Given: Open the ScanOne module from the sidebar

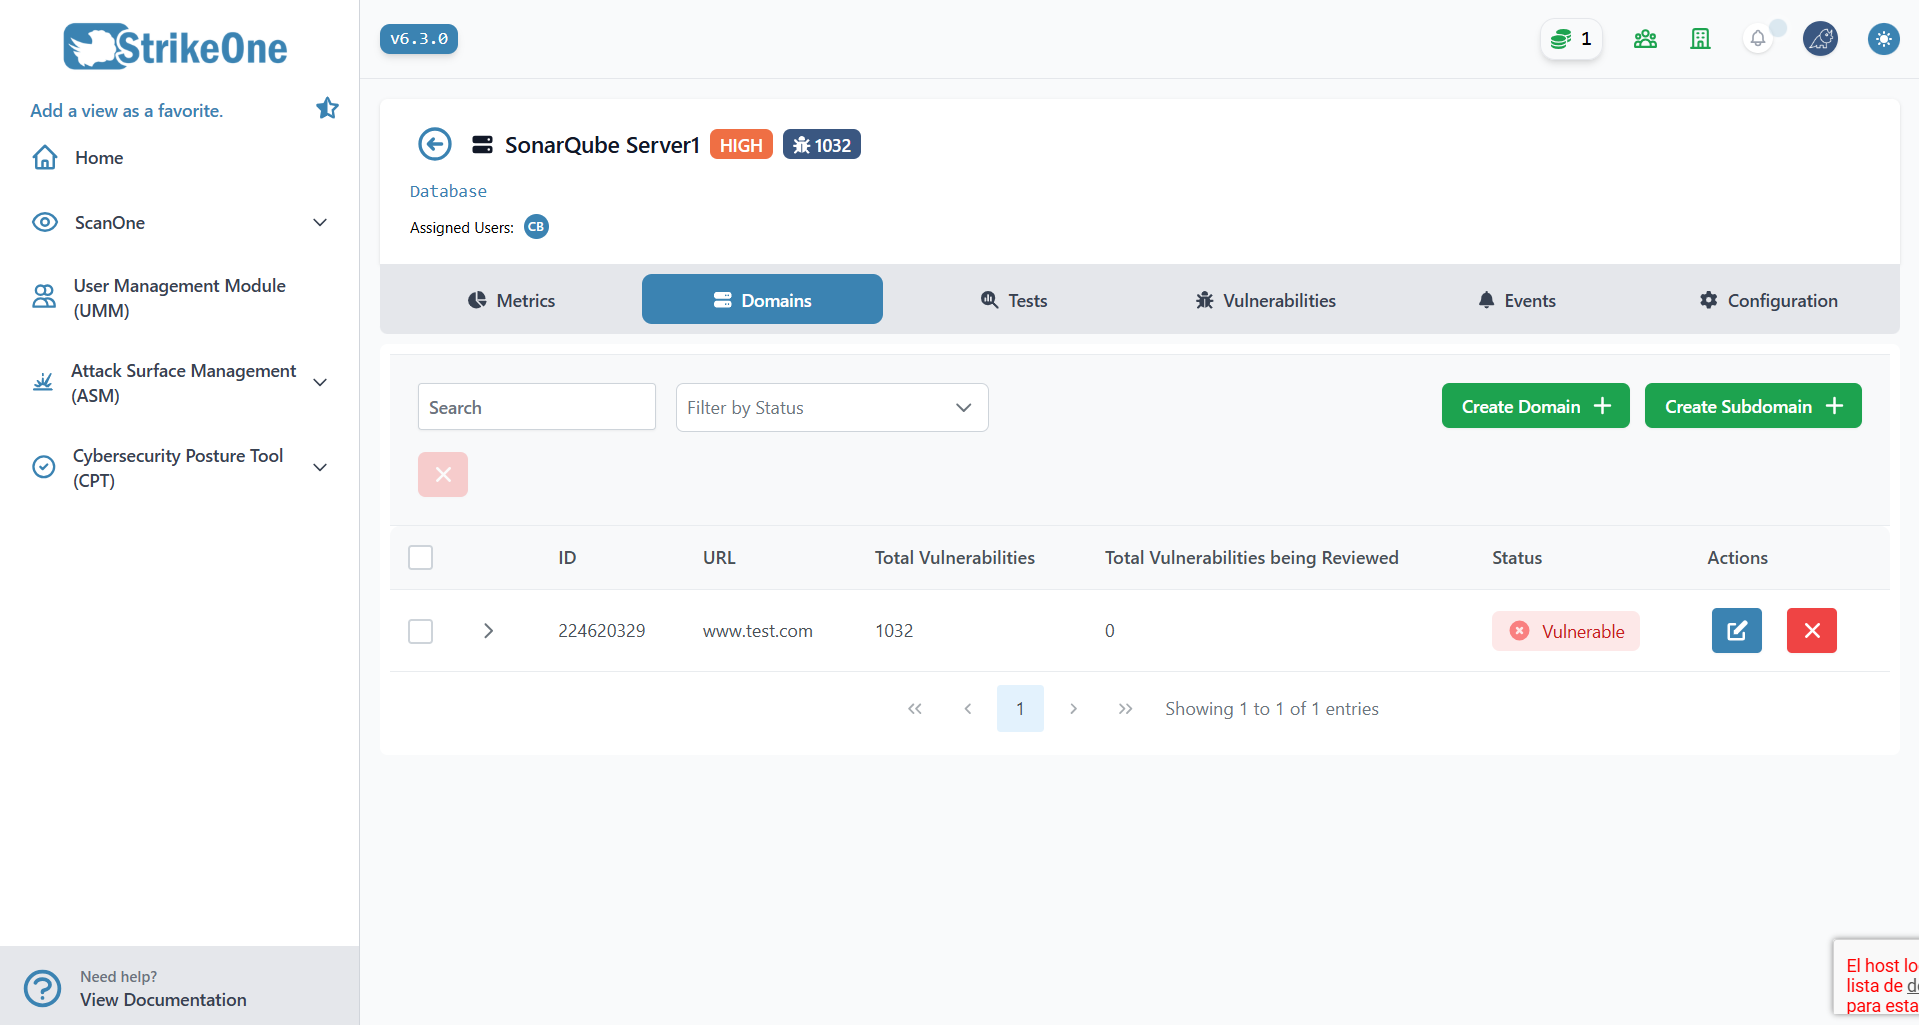Looking at the screenshot, I should (x=110, y=222).
